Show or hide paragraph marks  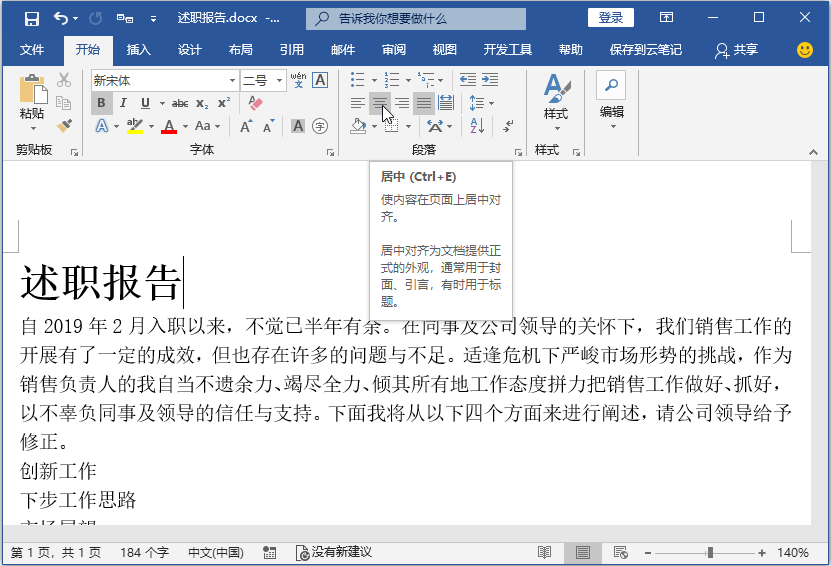click(x=508, y=126)
